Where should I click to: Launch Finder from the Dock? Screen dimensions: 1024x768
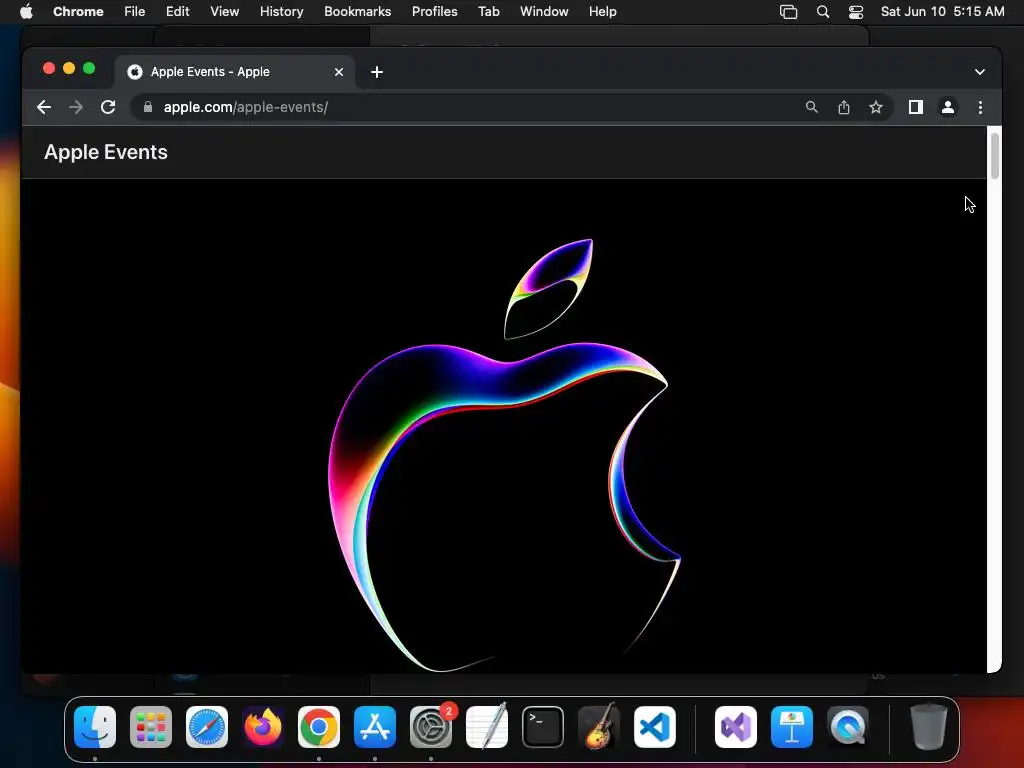tap(95, 727)
